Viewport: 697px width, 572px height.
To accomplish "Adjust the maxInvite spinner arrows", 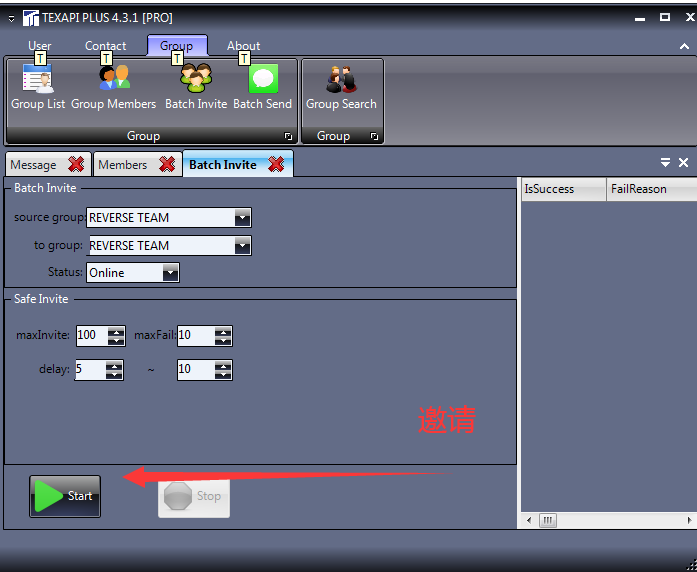I will pyautogui.click(x=116, y=336).
